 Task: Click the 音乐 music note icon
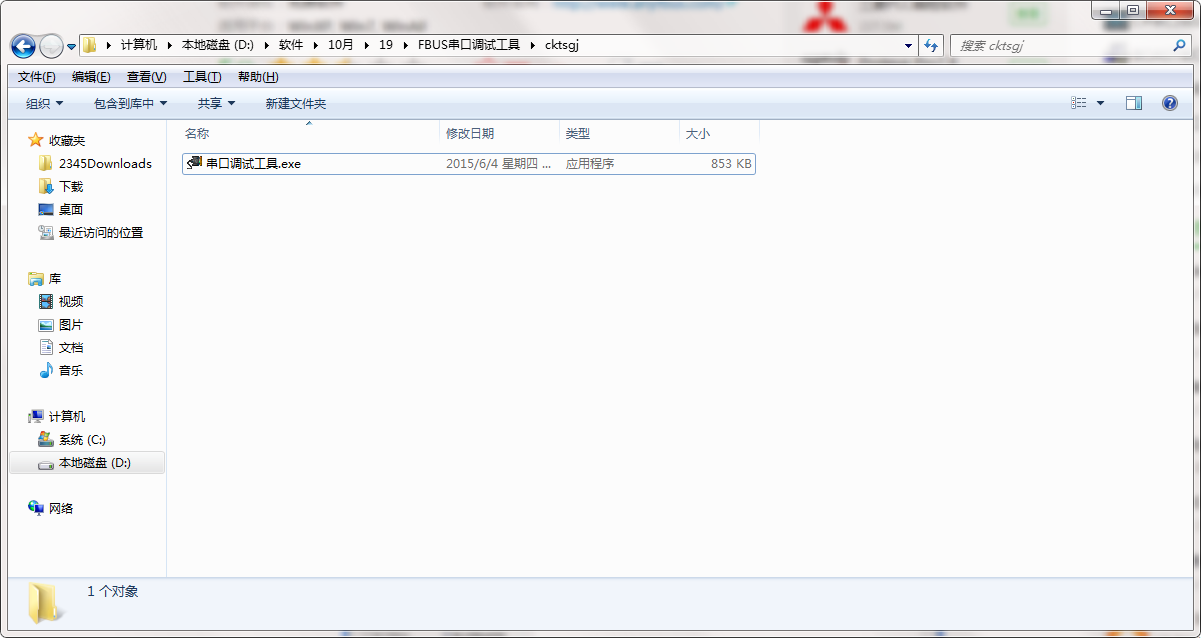click(45, 370)
